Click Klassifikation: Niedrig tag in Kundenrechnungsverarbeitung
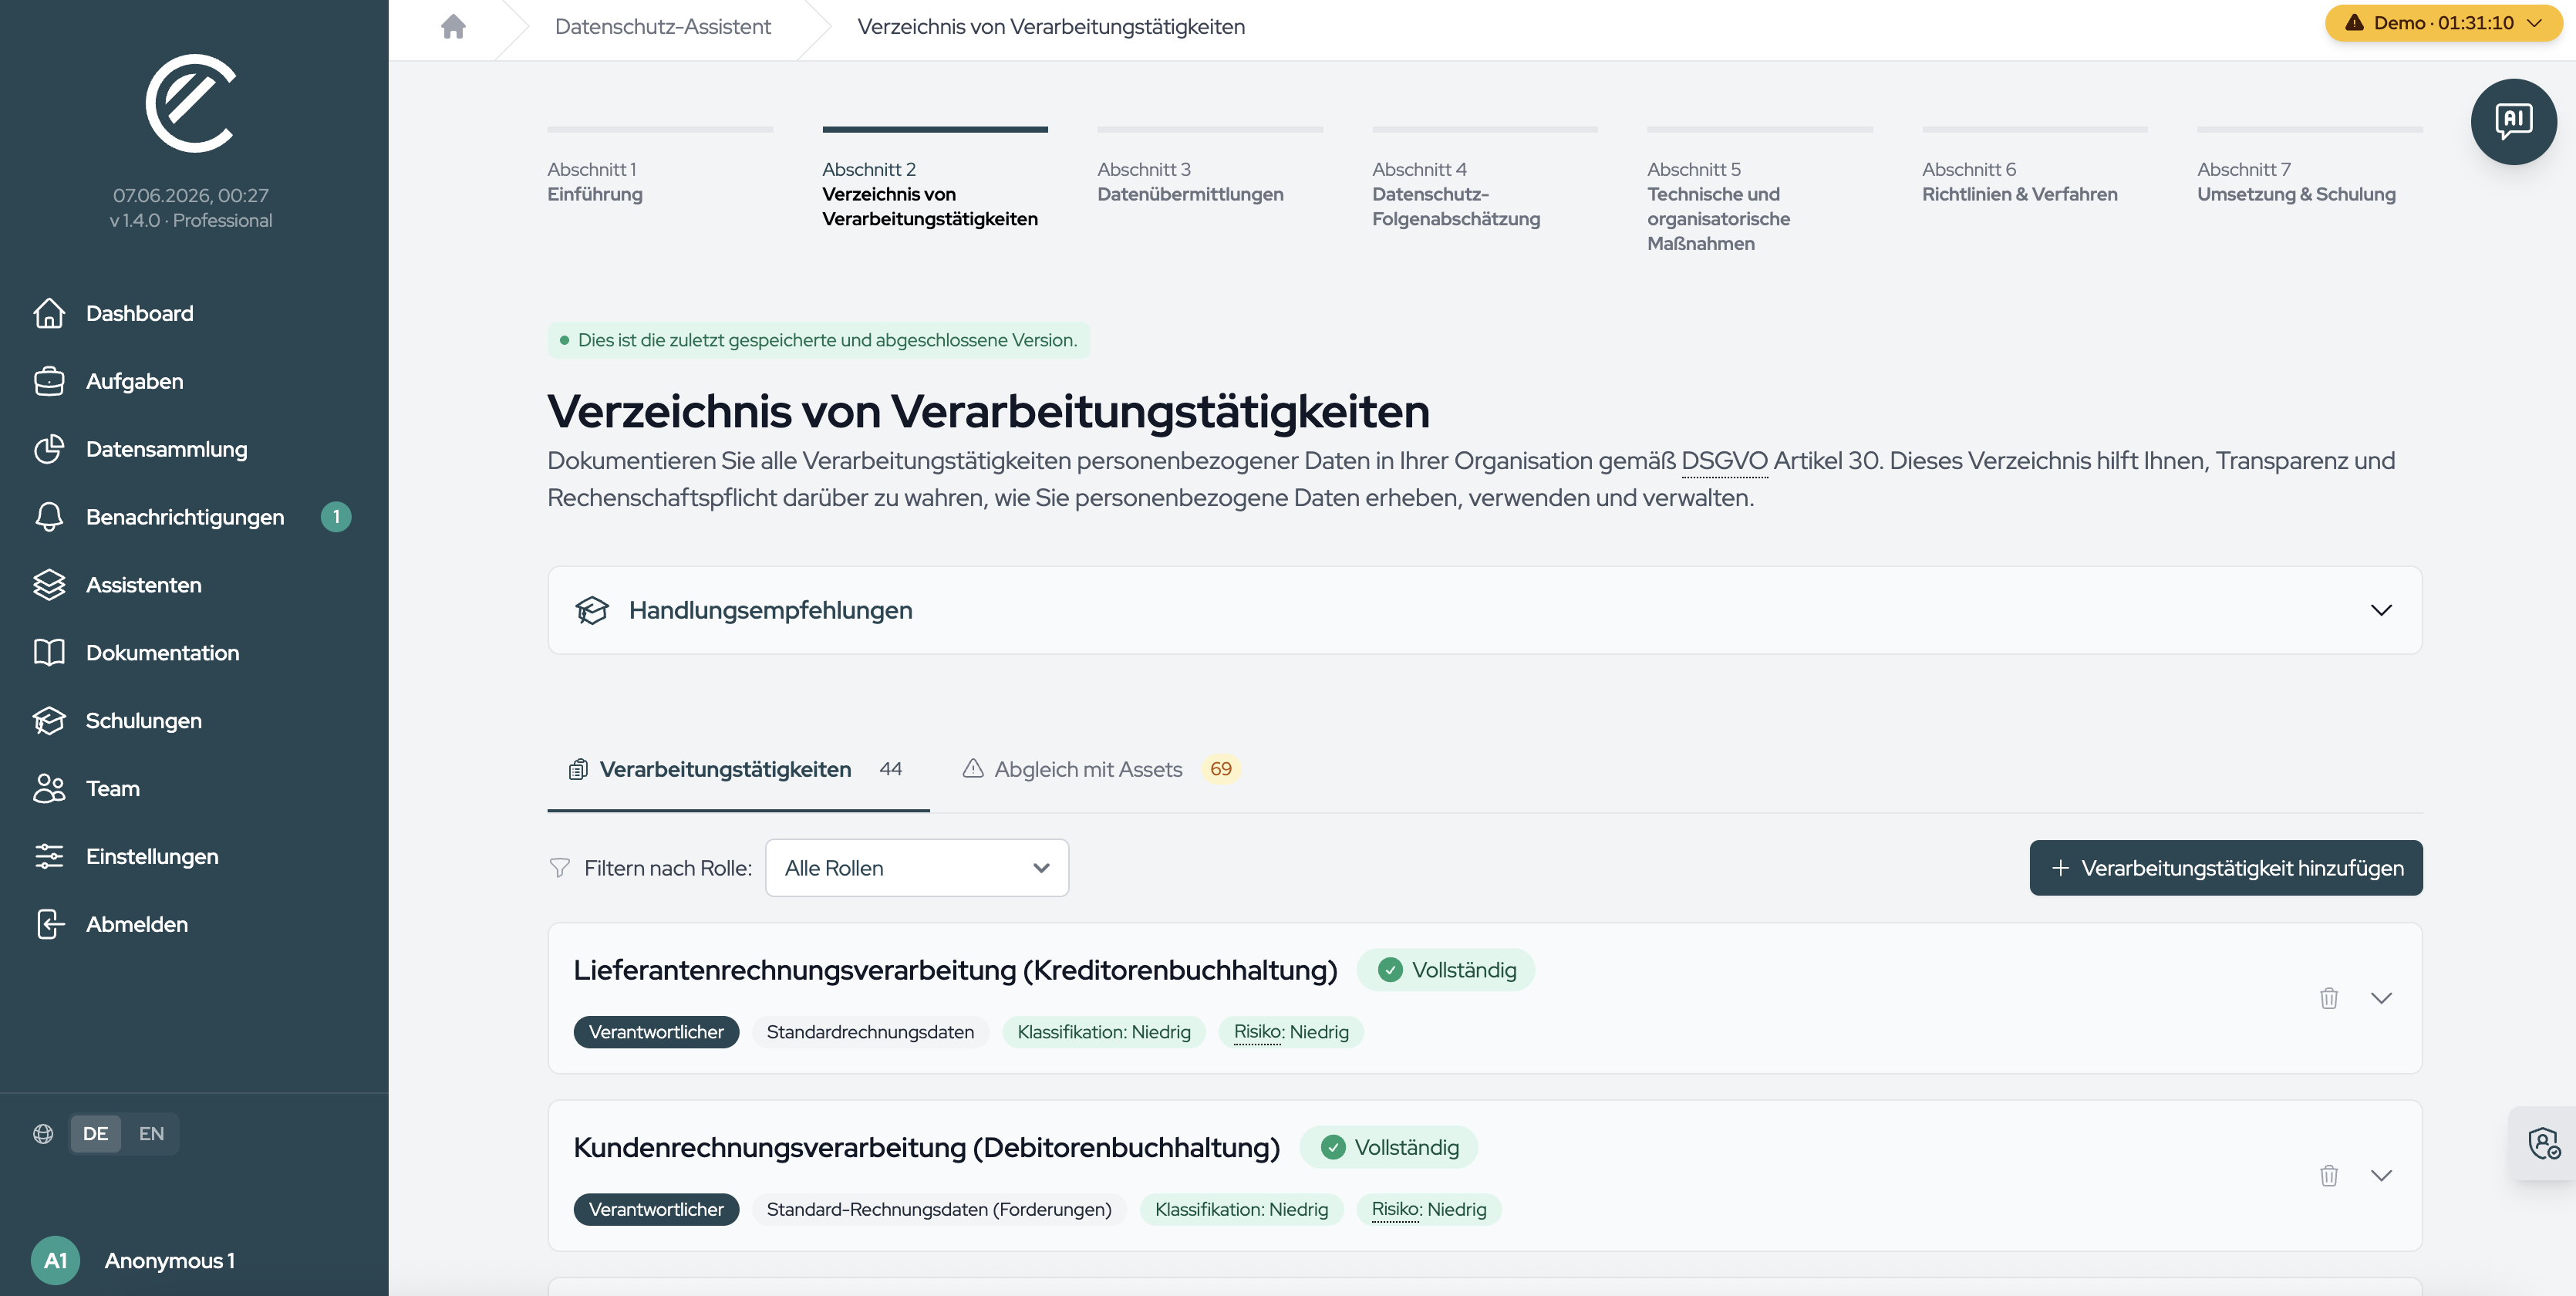 coord(1241,1209)
